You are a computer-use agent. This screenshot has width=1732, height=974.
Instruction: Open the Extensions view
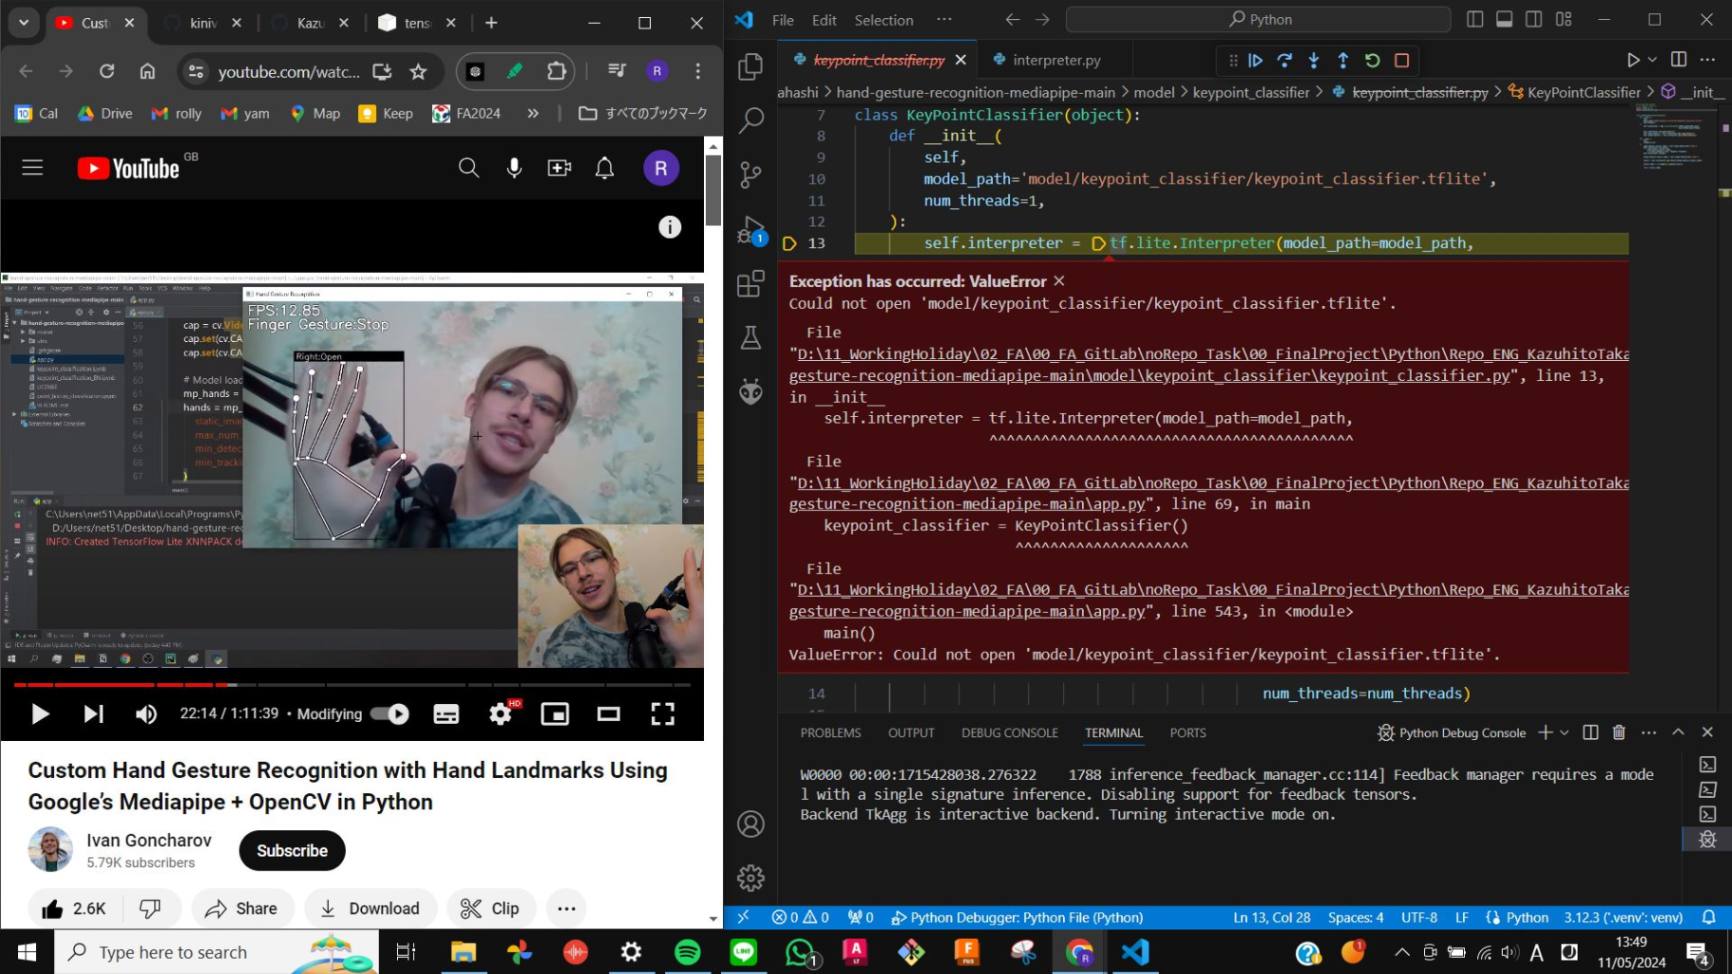pos(750,284)
